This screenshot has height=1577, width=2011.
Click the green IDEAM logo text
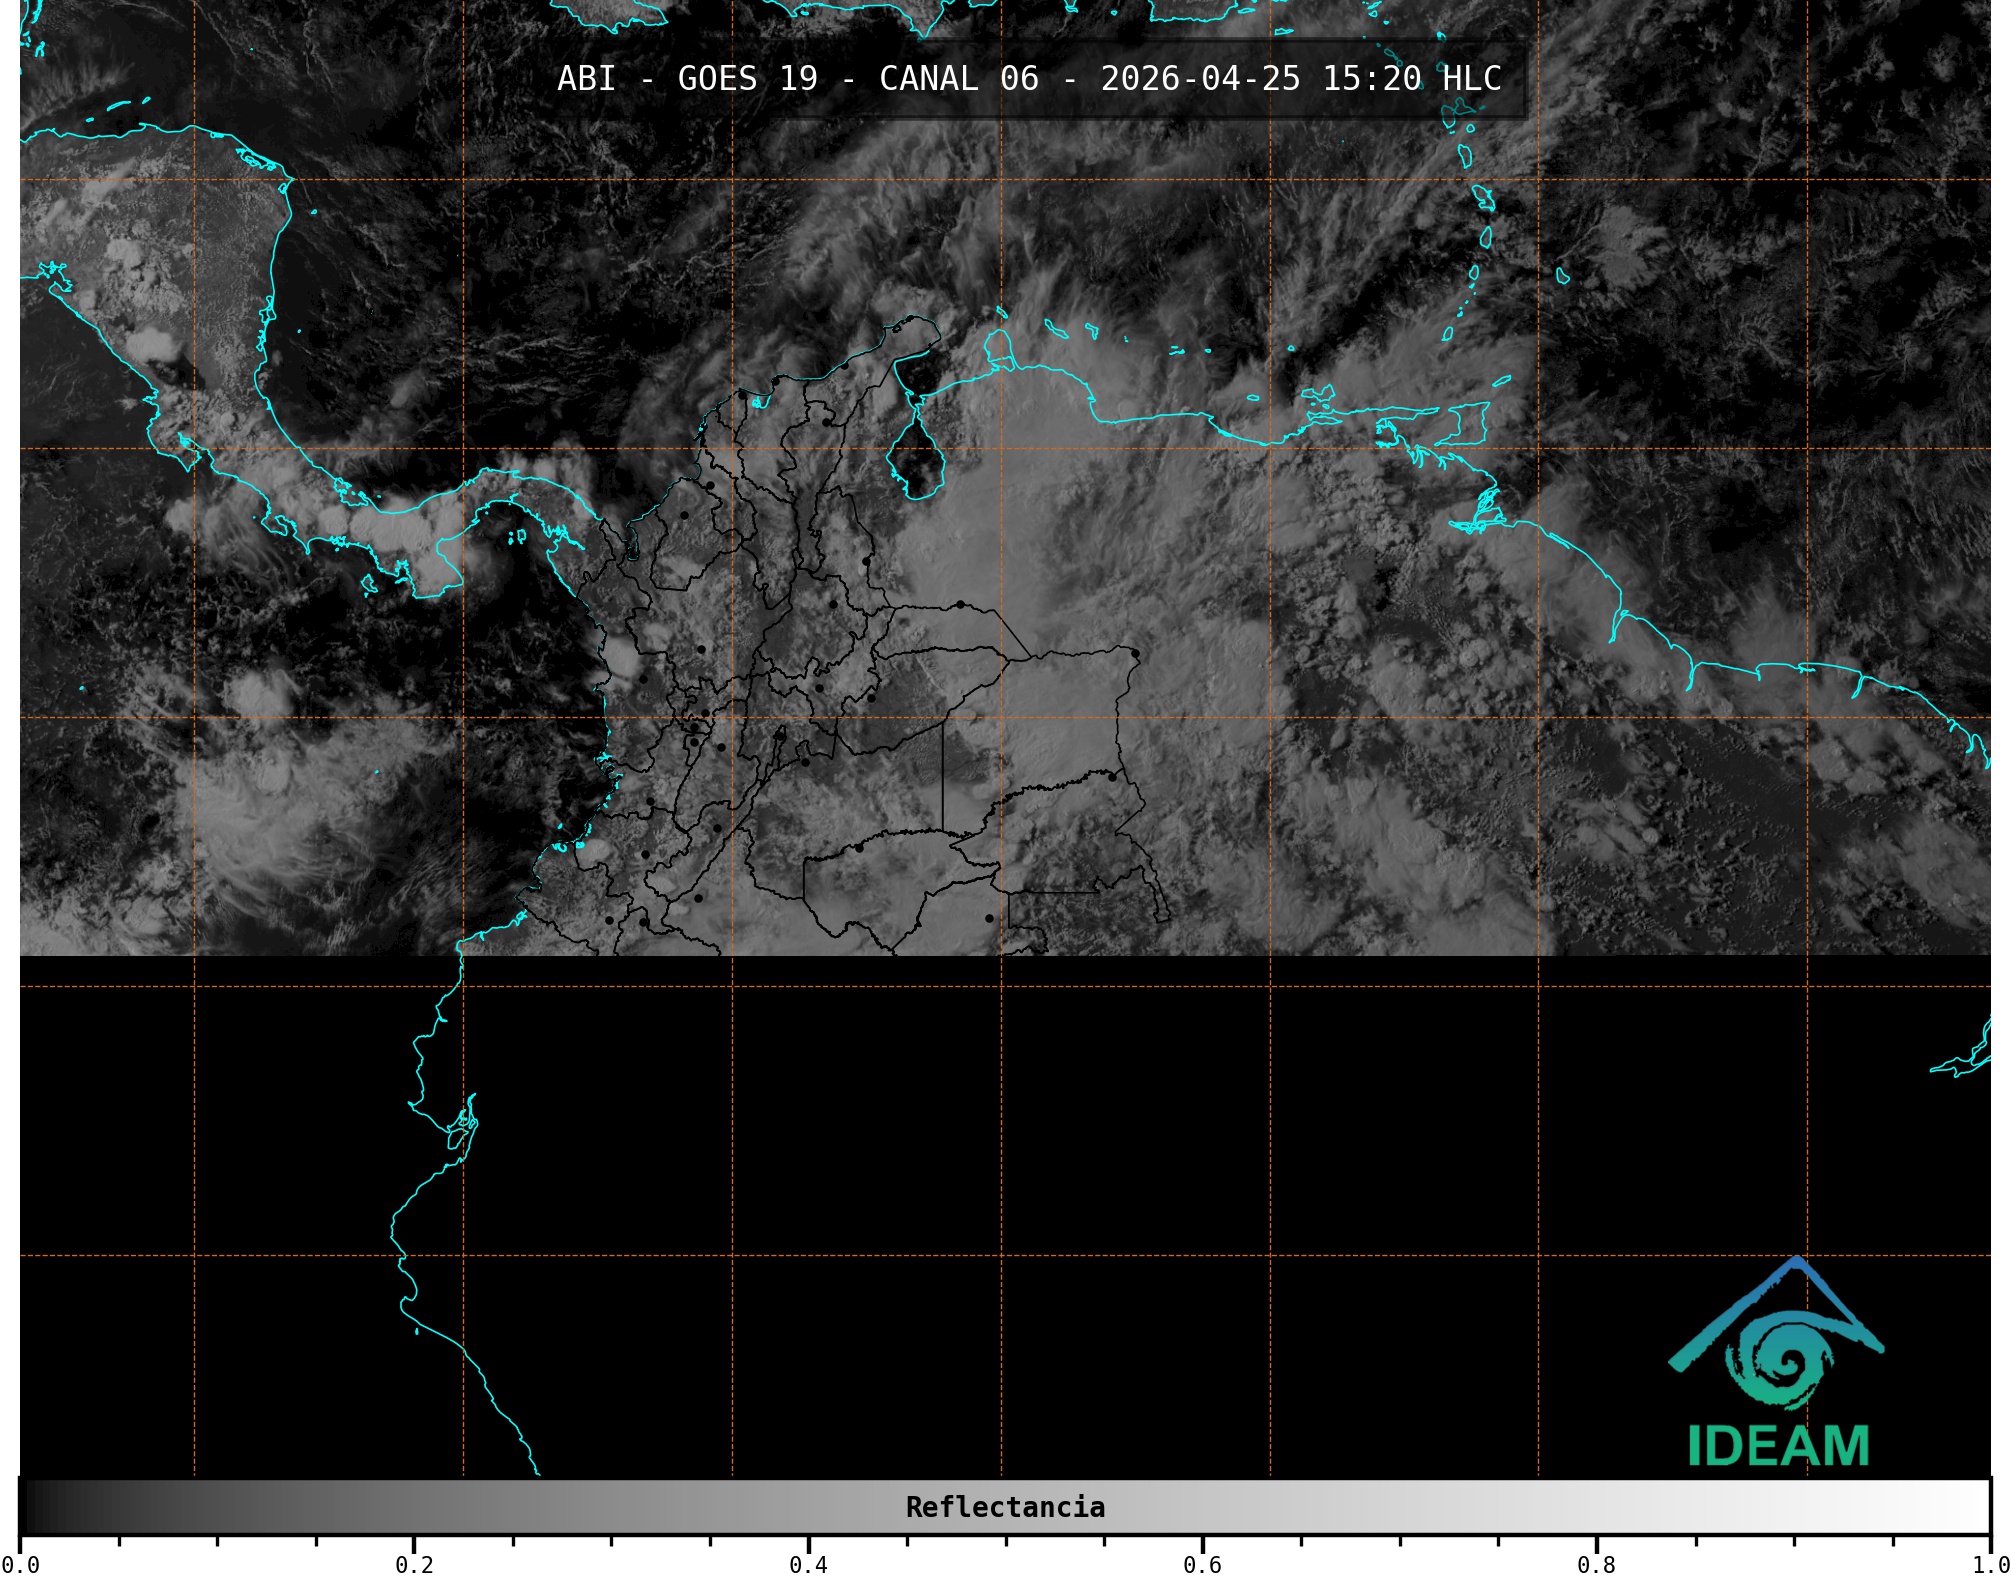click(1778, 1446)
